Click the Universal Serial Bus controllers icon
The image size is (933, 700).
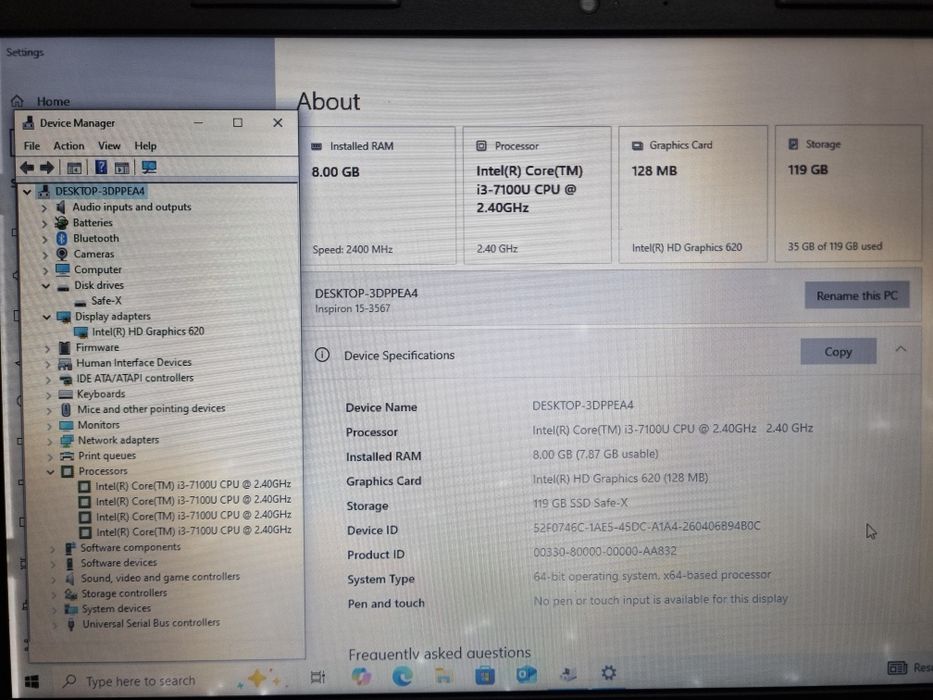(x=71, y=624)
